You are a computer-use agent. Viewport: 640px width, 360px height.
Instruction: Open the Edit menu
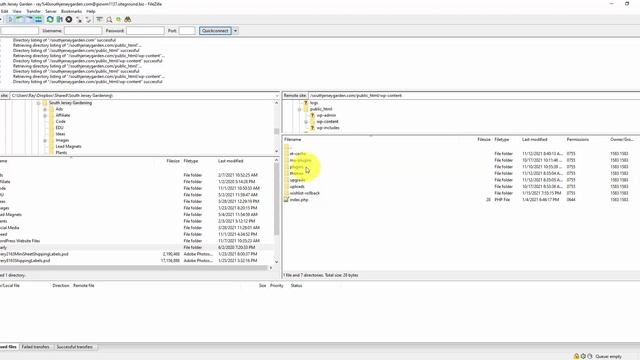4,11
